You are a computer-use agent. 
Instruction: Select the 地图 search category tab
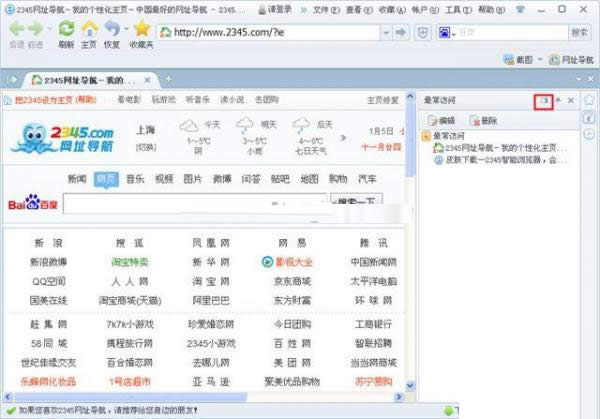point(309,179)
